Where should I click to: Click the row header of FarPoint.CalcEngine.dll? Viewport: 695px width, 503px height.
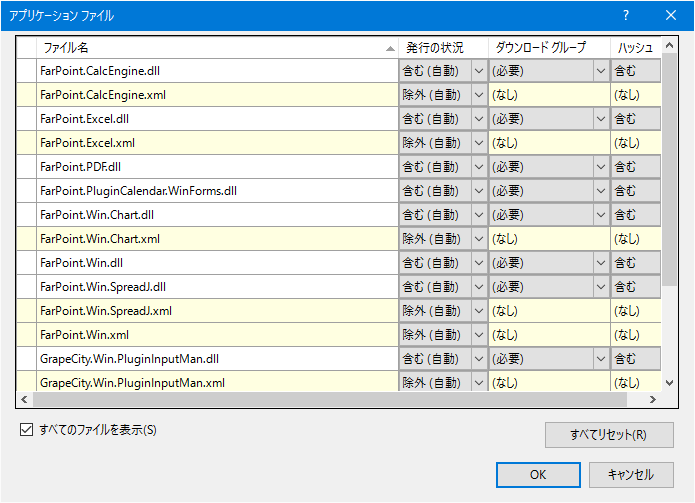tap(27, 71)
